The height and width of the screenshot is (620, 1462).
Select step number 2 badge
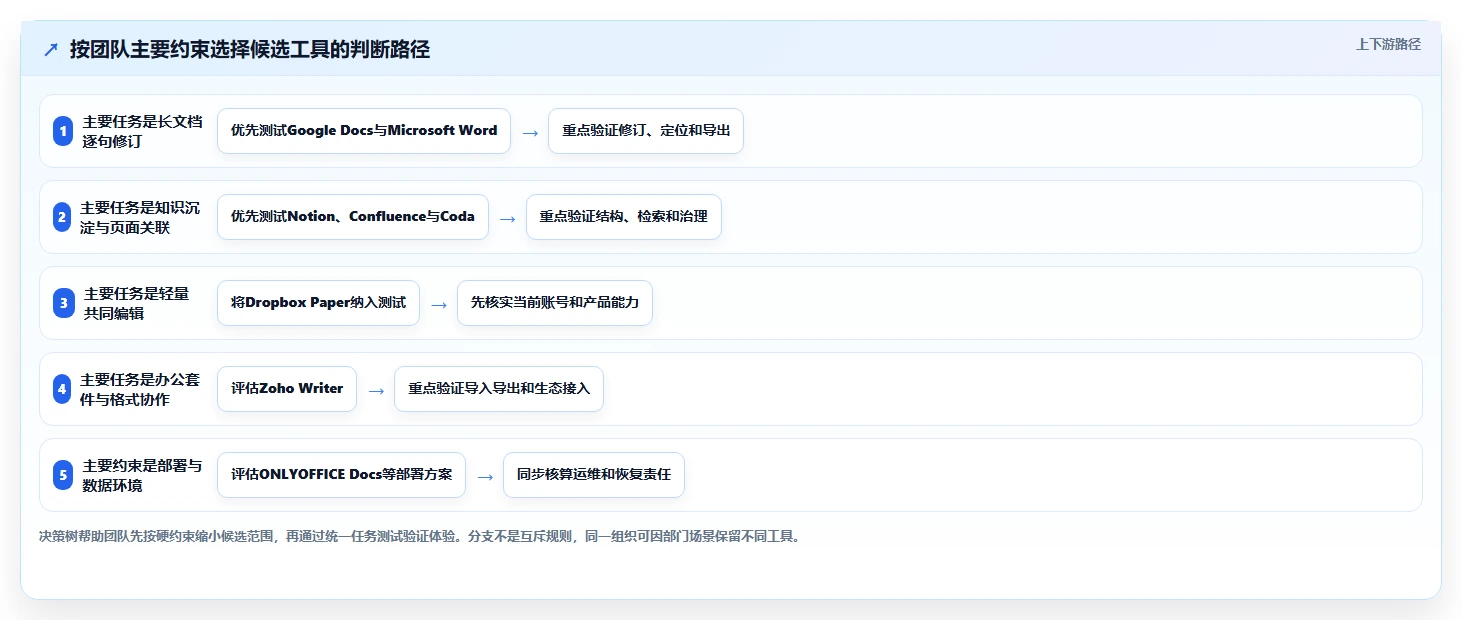[x=63, y=217]
